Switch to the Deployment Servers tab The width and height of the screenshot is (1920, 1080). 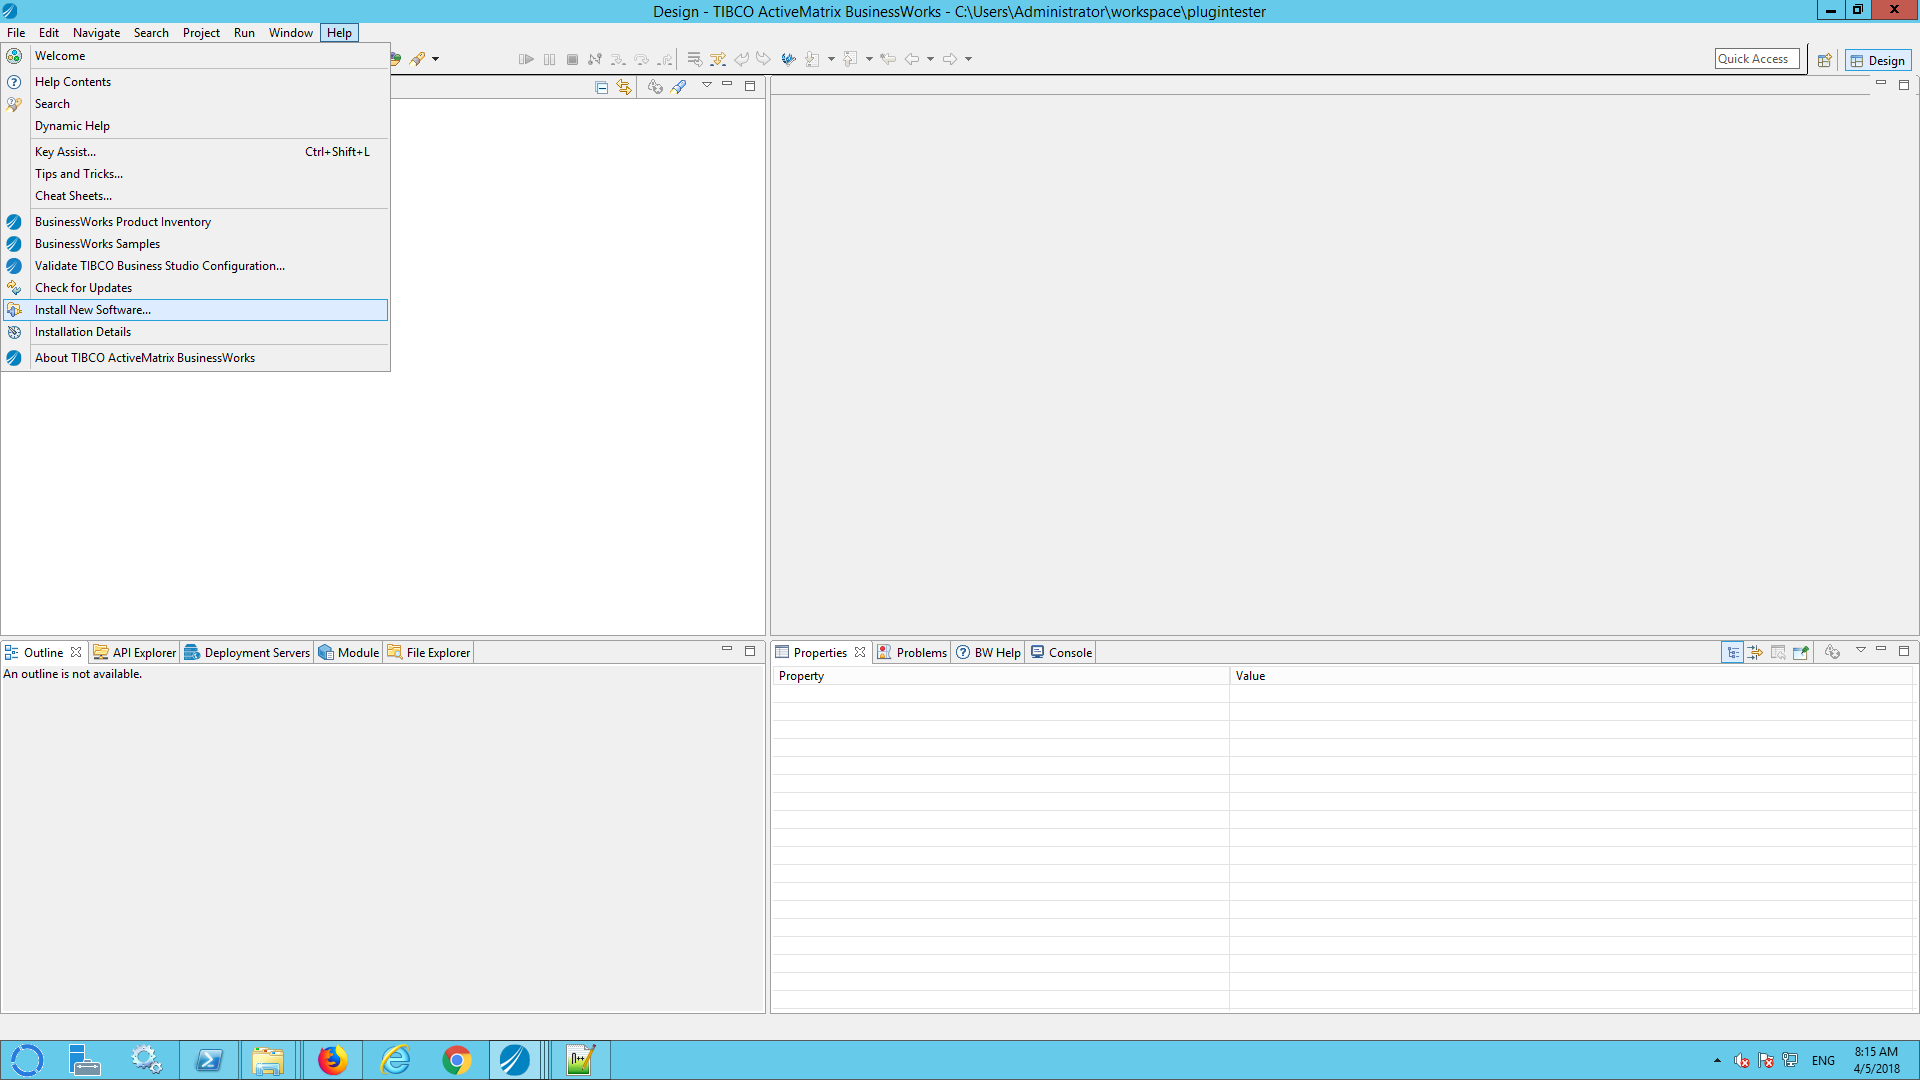(x=247, y=653)
